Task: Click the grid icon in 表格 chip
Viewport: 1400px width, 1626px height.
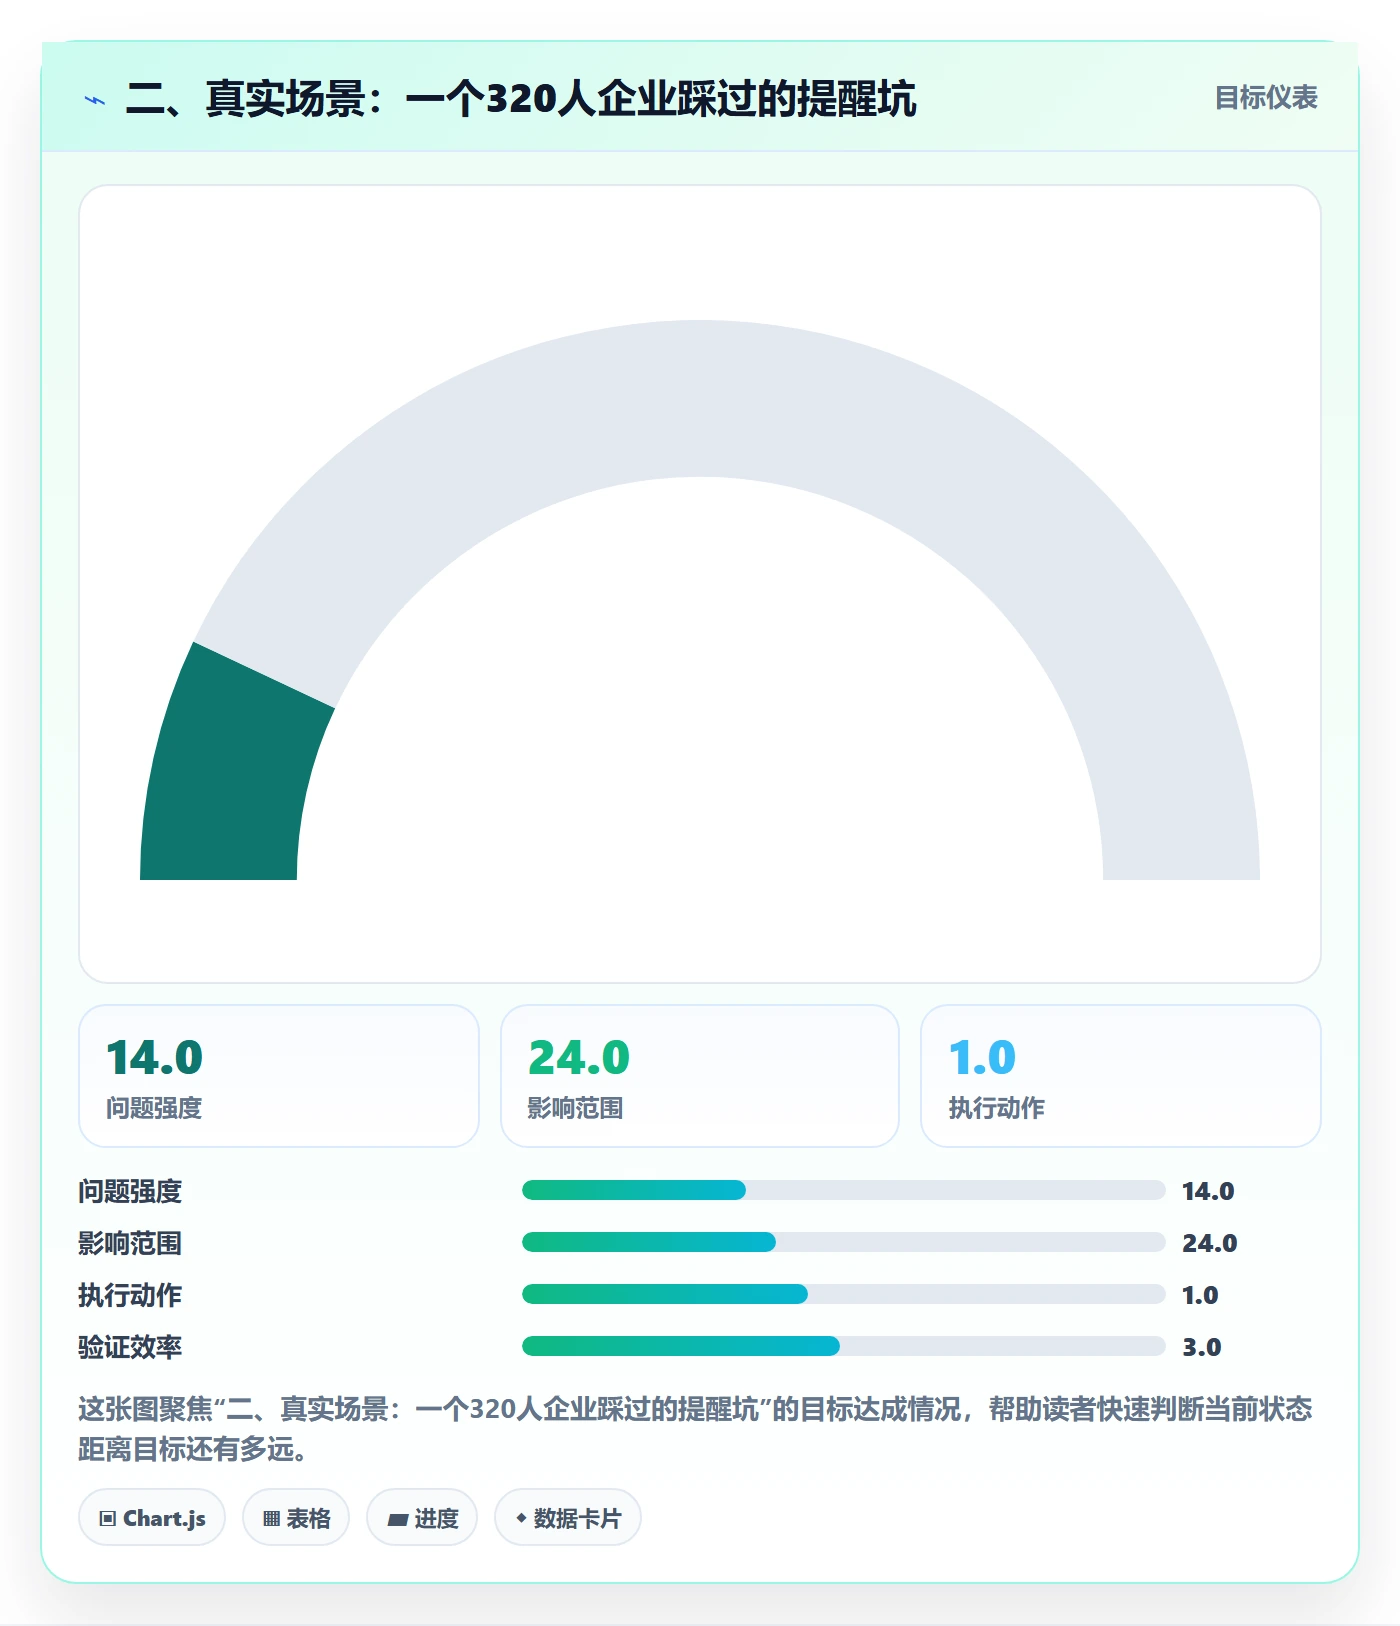Action: coord(271,1519)
